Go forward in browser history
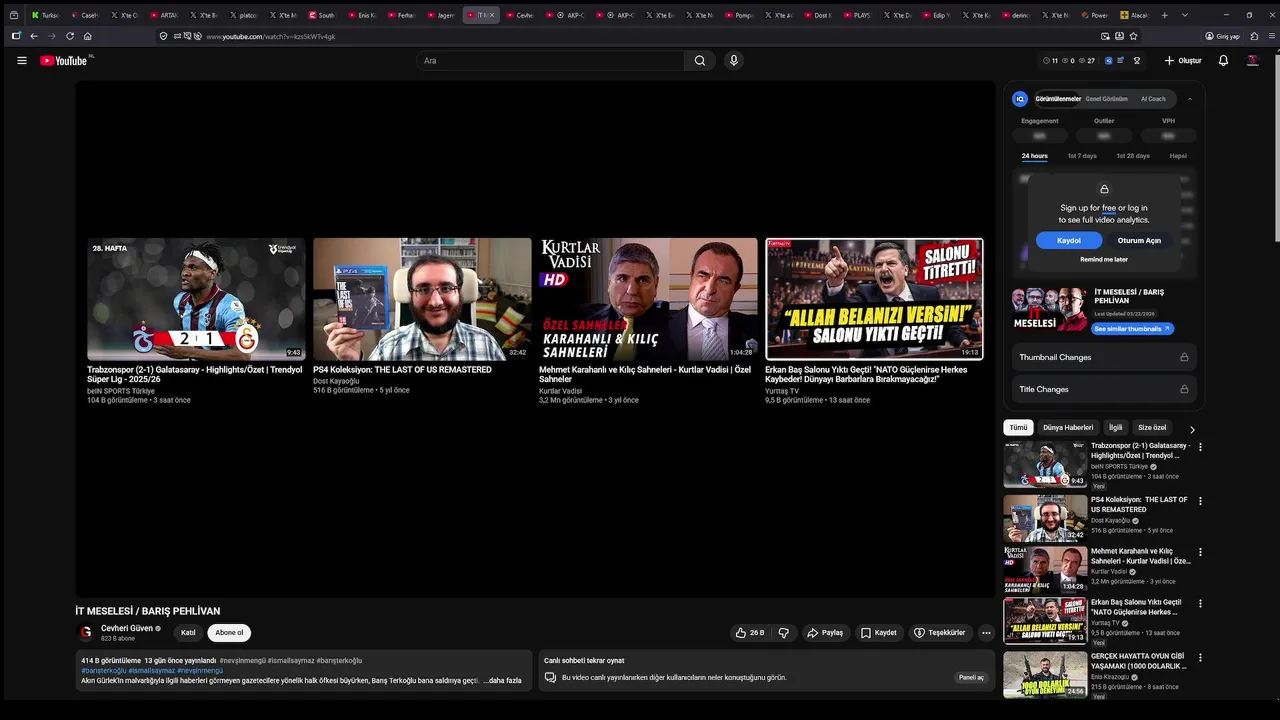Image resolution: width=1280 pixels, height=720 pixels. click(51, 36)
